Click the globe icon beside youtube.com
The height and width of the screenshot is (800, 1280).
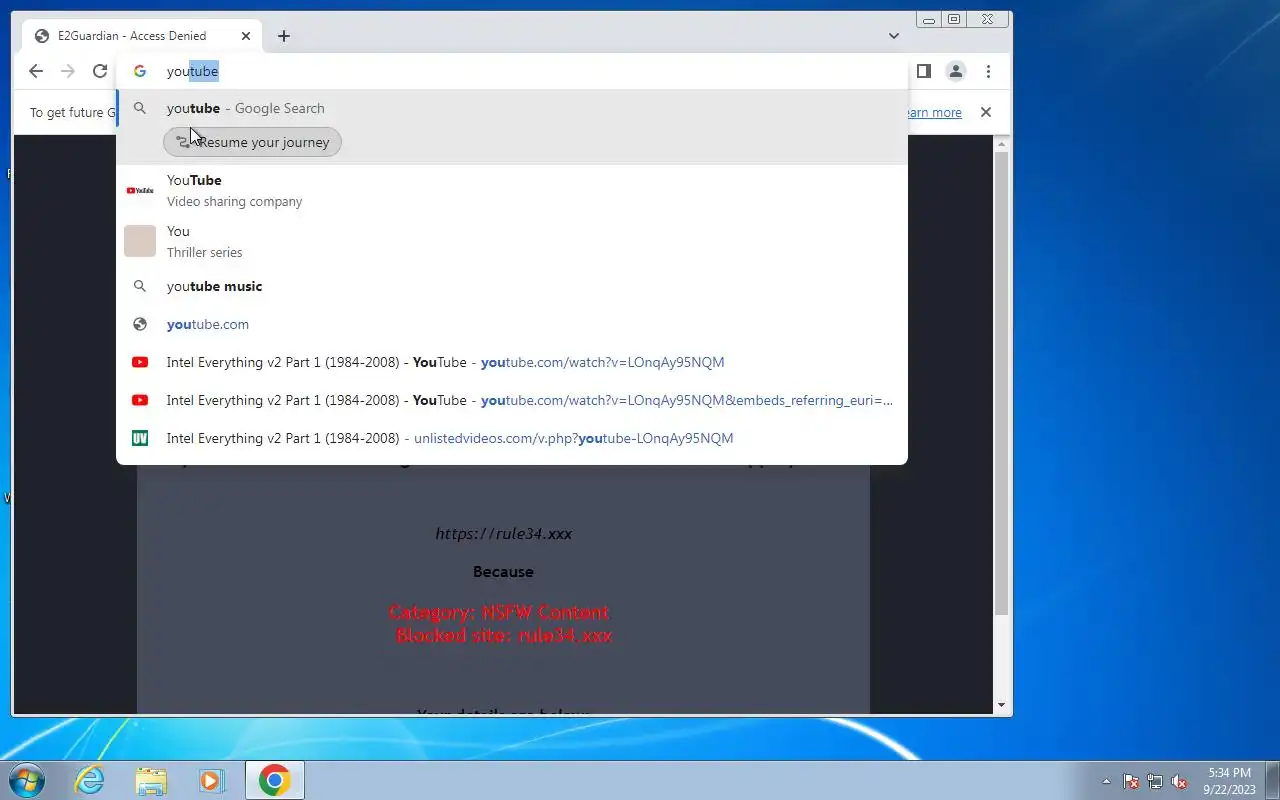(140, 324)
